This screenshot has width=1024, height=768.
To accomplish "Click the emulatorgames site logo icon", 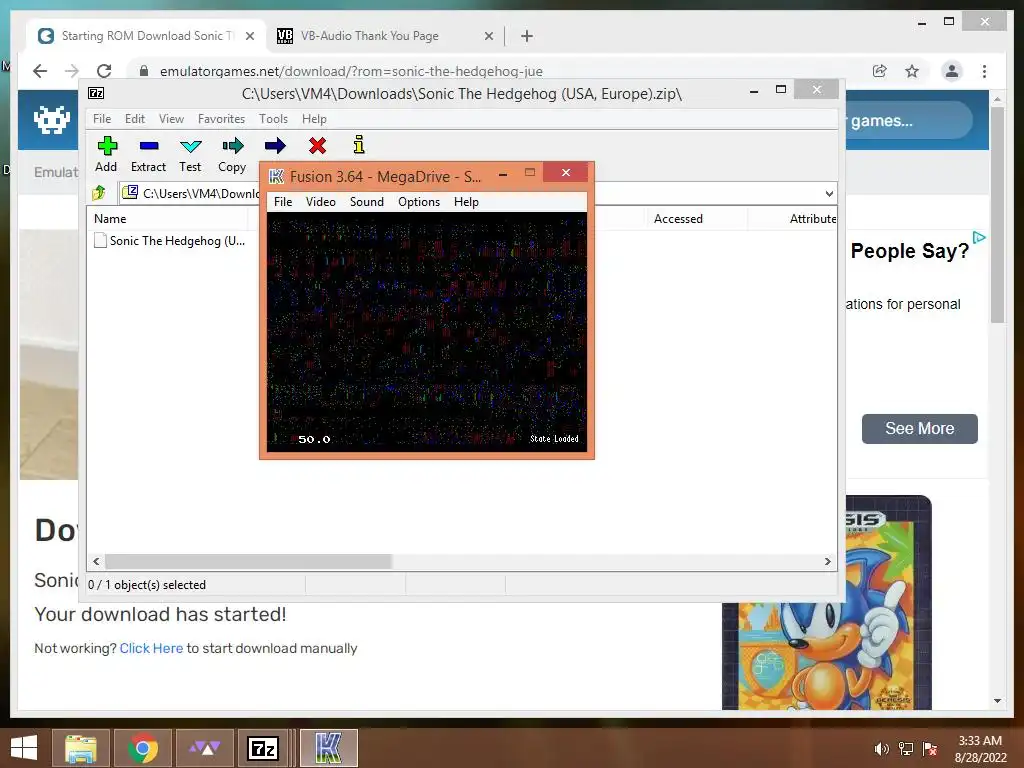I will pyautogui.click(x=52, y=120).
